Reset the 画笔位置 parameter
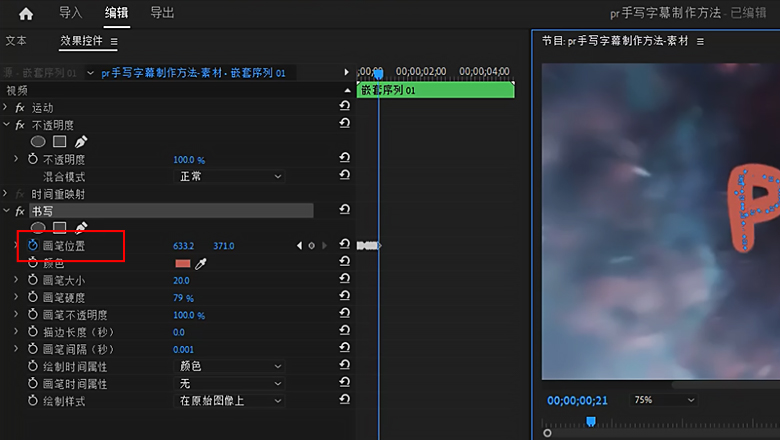The image size is (780, 440). pos(344,244)
